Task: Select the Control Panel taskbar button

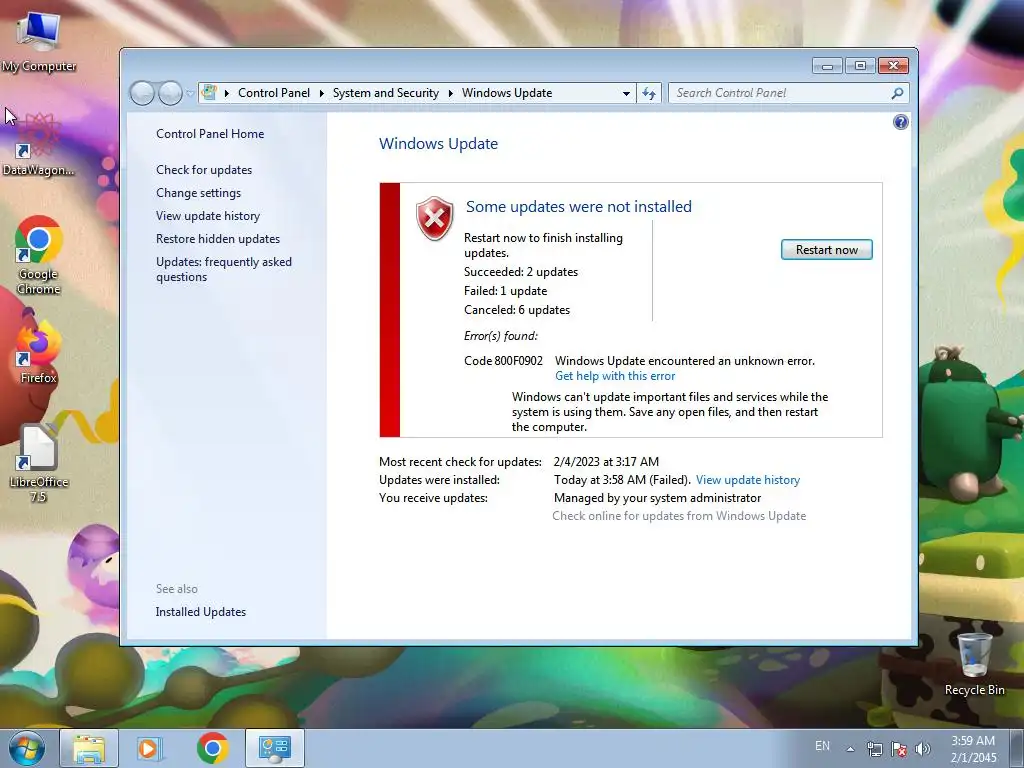Action: (274, 748)
